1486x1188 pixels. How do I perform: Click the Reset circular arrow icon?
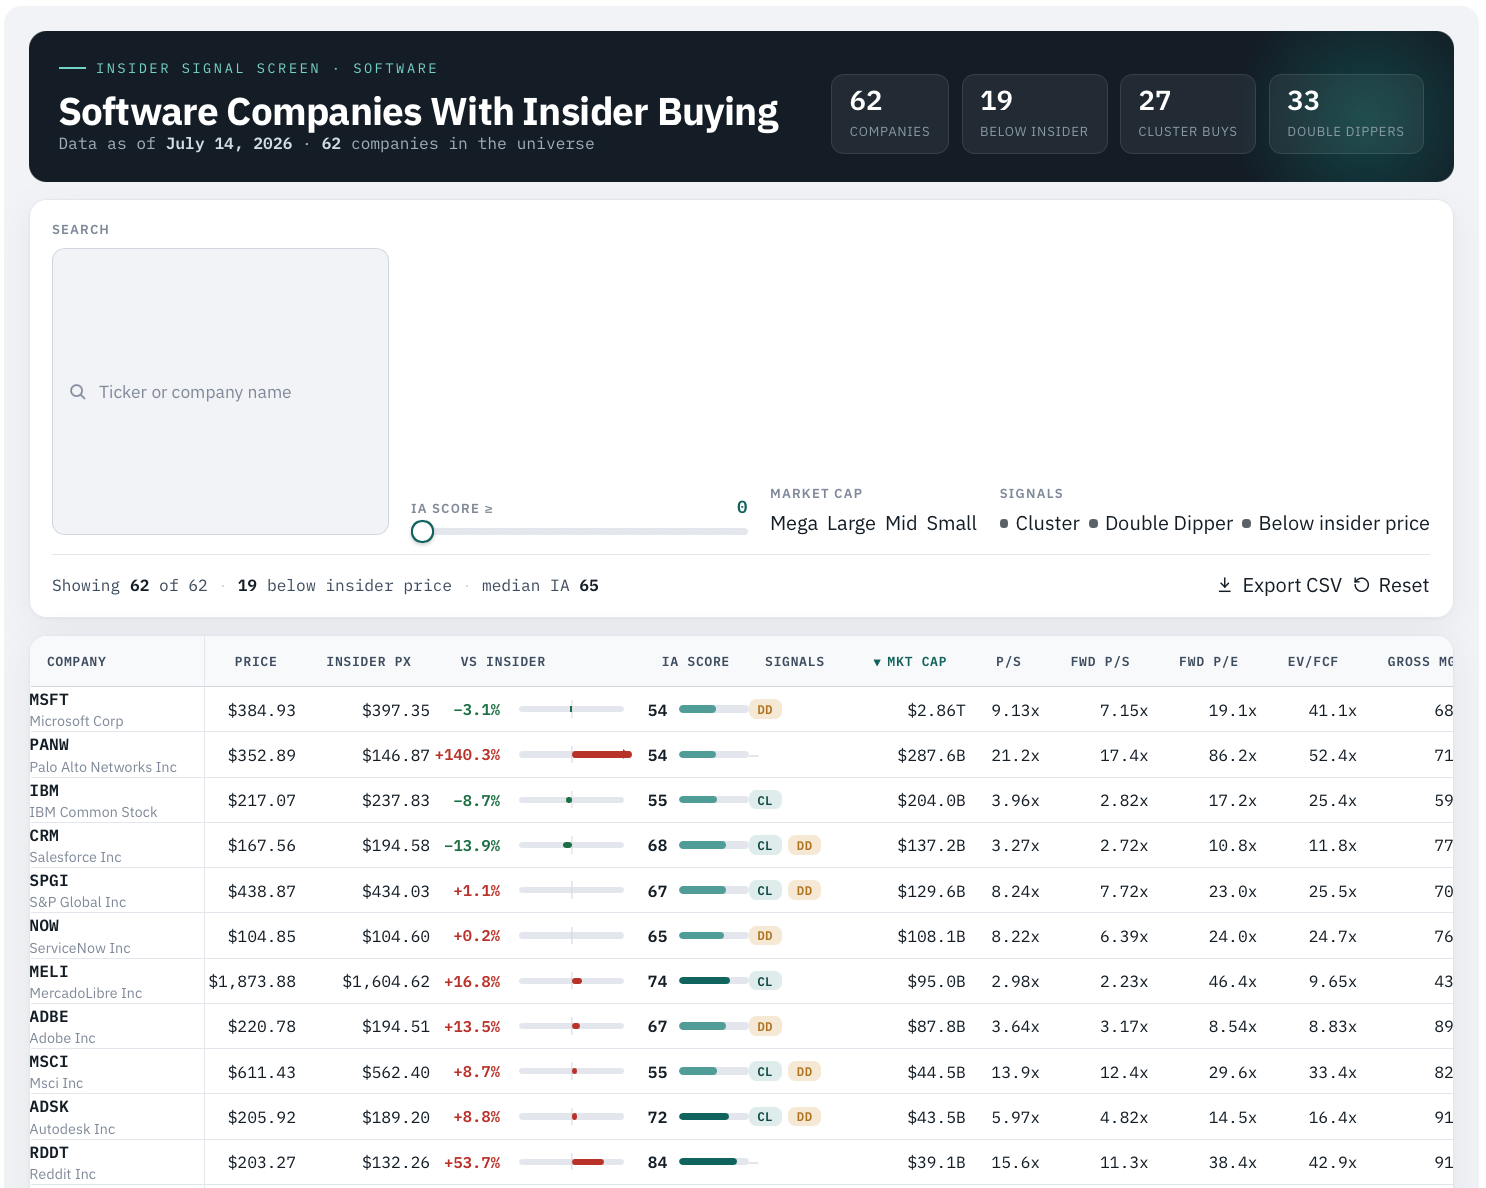pos(1361,585)
